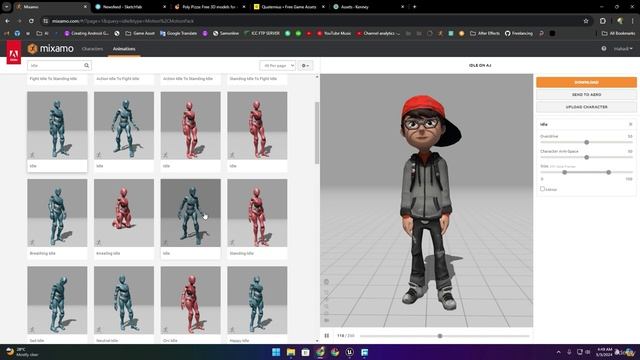Viewport: 640px width, 360px height.
Task: Open browser extensions puzzle icon
Action: pyautogui.click(x=603, y=21)
